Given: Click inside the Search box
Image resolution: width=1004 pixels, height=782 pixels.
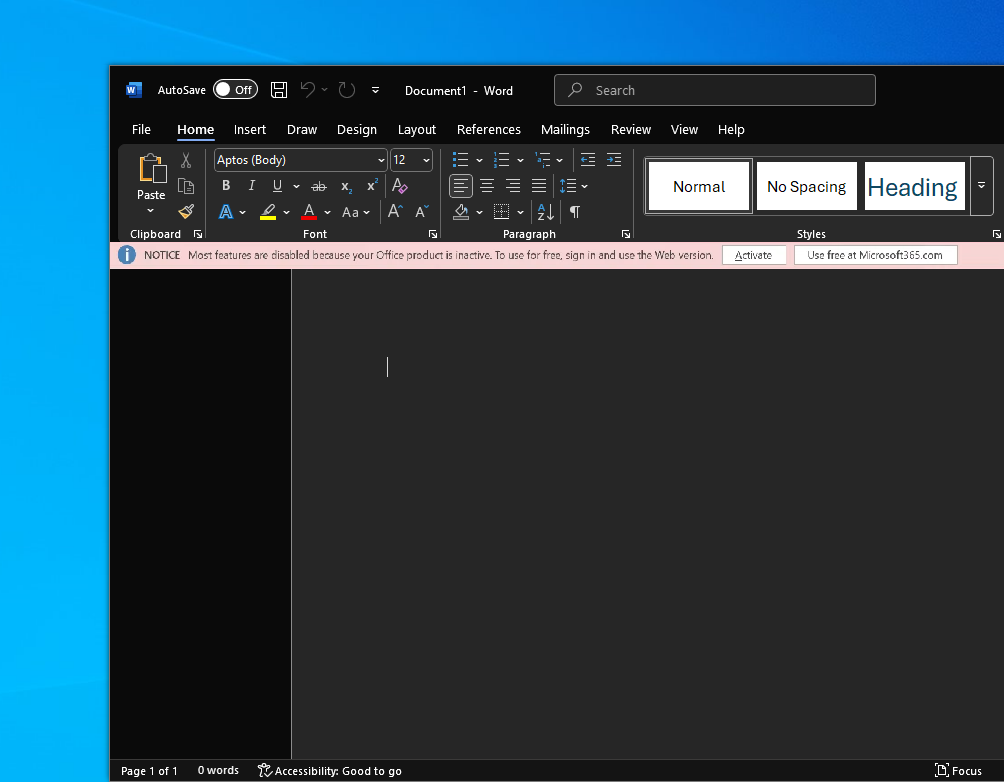Looking at the screenshot, I should pos(715,90).
